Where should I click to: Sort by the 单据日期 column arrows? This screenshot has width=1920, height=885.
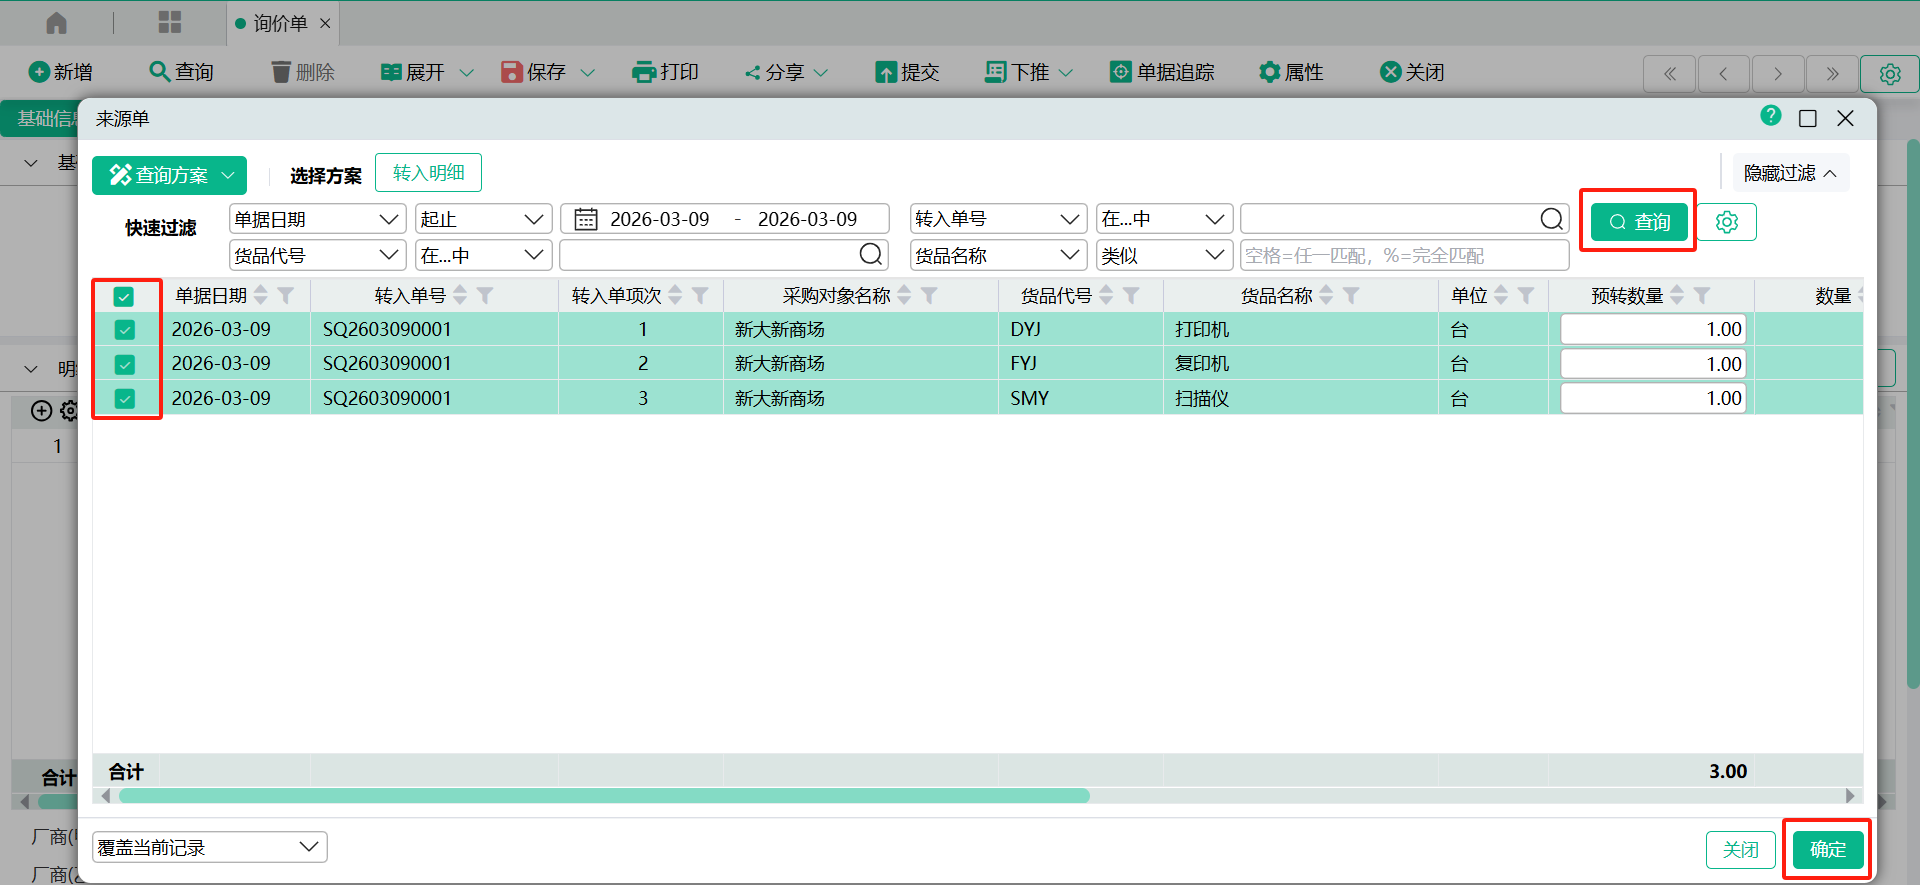(261, 296)
